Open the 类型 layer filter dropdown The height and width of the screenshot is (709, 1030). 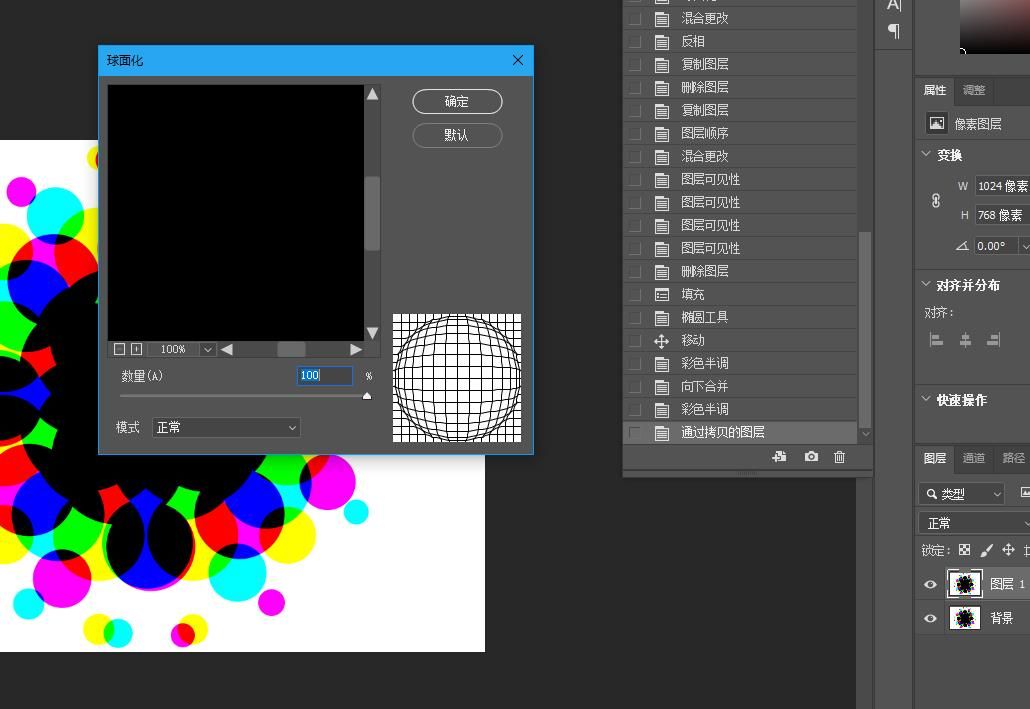961,493
